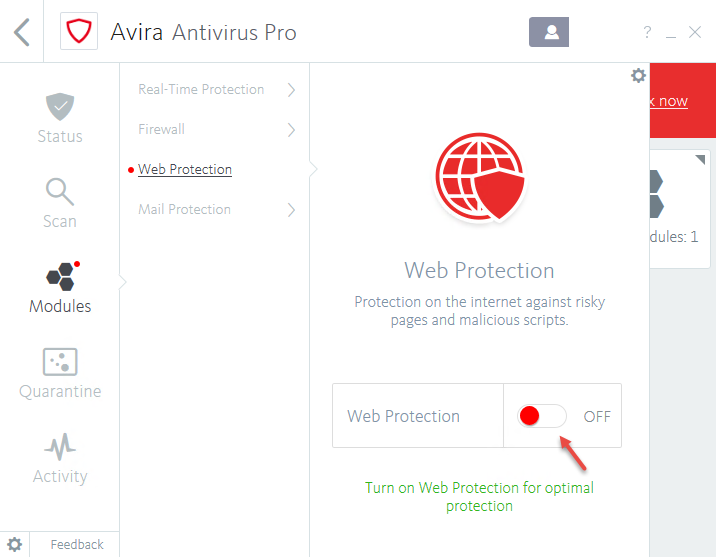This screenshot has width=716, height=557.
Task: Select Web Protection menu item
Action: click(185, 170)
